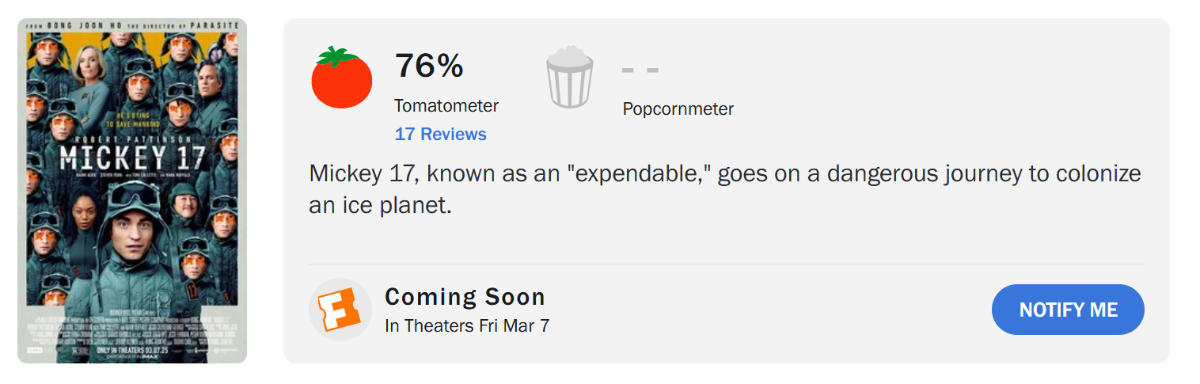Open the Mickey 17 movie poster
This screenshot has width=1200, height=384.
132,190
